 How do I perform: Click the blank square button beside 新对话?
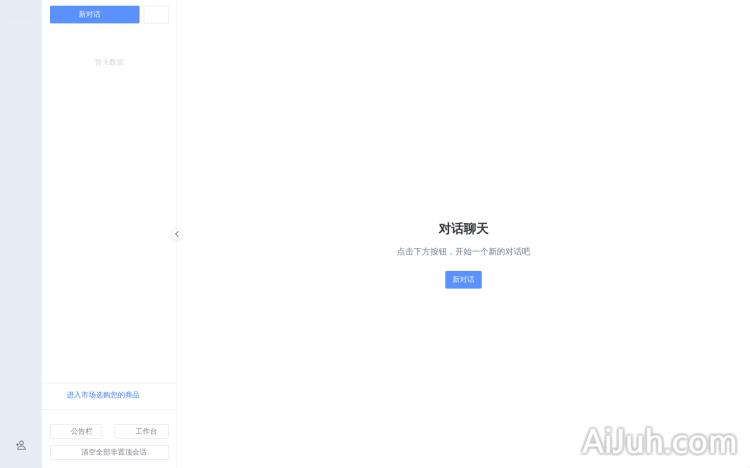(x=156, y=14)
